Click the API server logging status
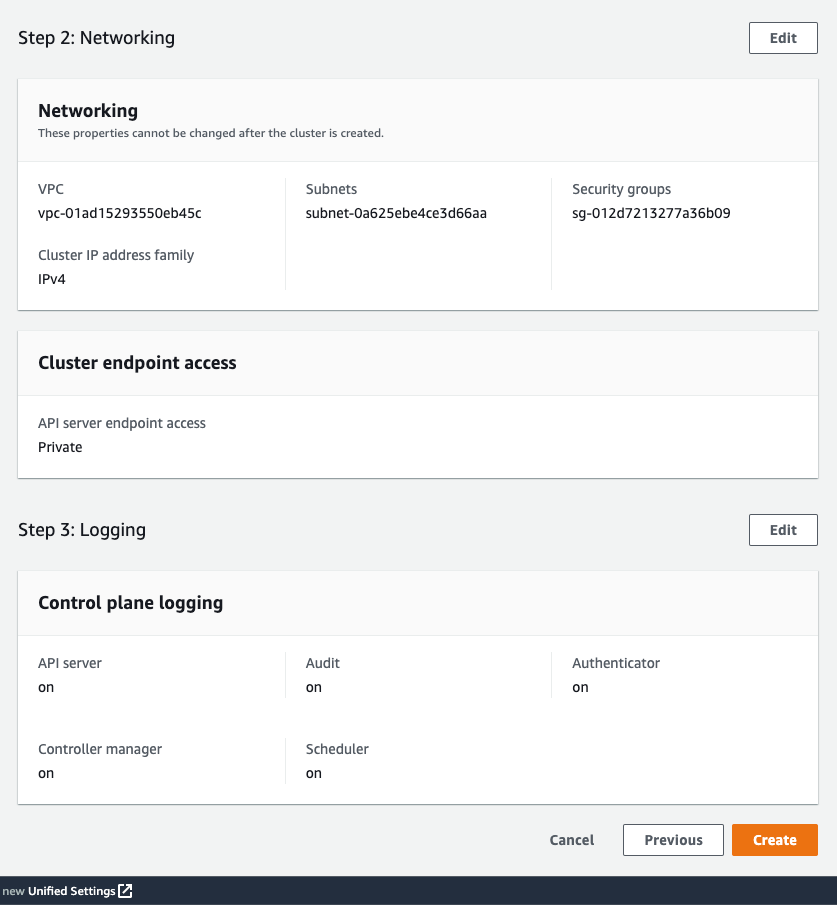Viewport: 837px width, 905px height. coord(46,687)
